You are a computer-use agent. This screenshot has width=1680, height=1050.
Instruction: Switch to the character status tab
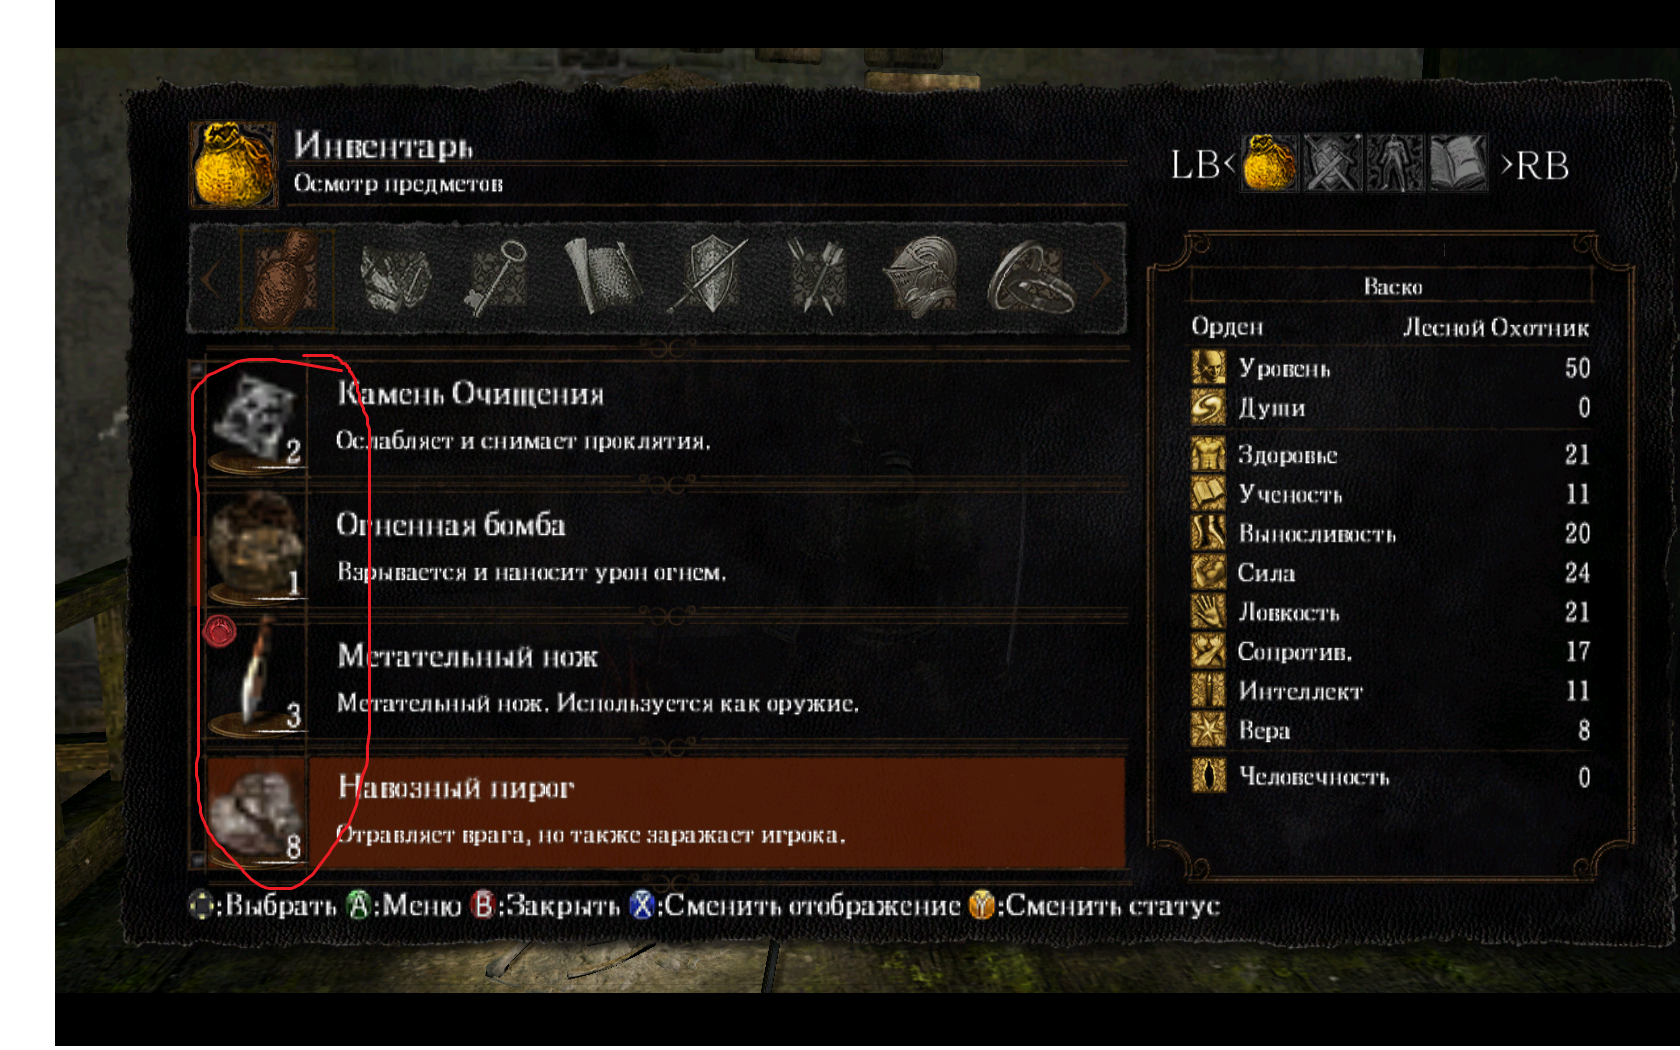[1395, 163]
